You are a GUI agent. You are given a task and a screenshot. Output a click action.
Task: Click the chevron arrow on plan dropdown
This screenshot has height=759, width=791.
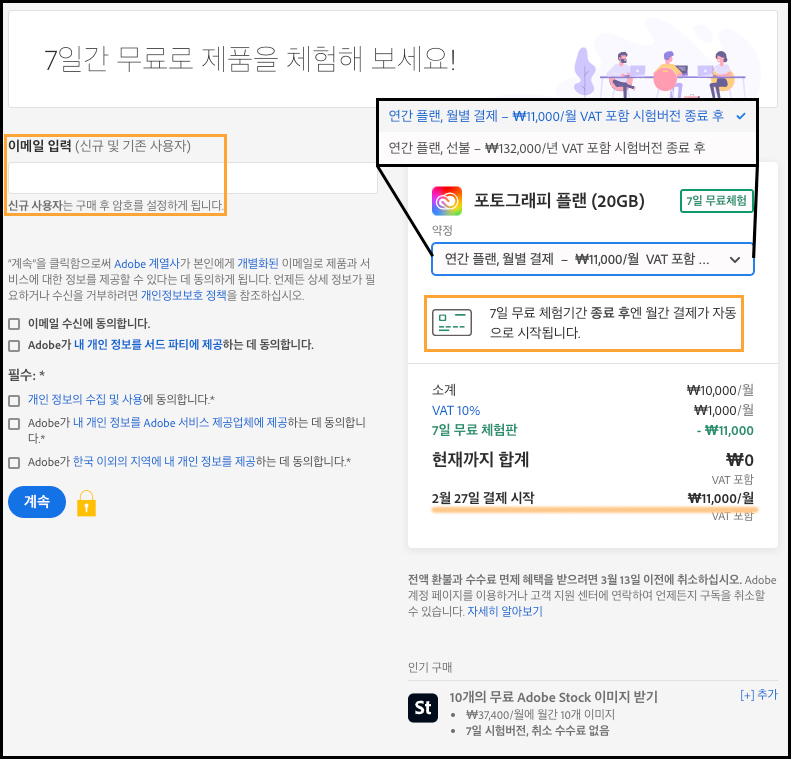click(x=735, y=260)
